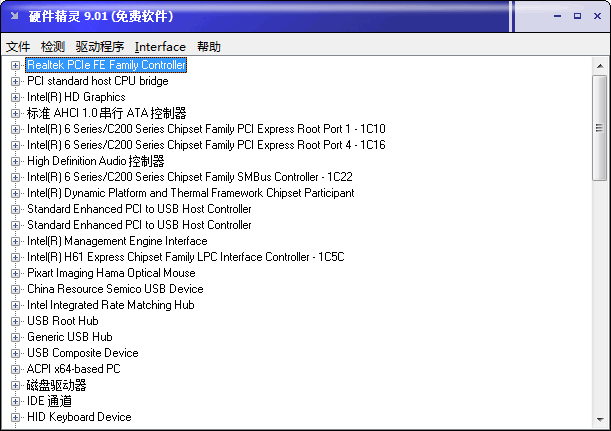The height and width of the screenshot is (431, 611).
Task: Expand China Resource Semico USB Device node
Action: (x=15, y=289)
